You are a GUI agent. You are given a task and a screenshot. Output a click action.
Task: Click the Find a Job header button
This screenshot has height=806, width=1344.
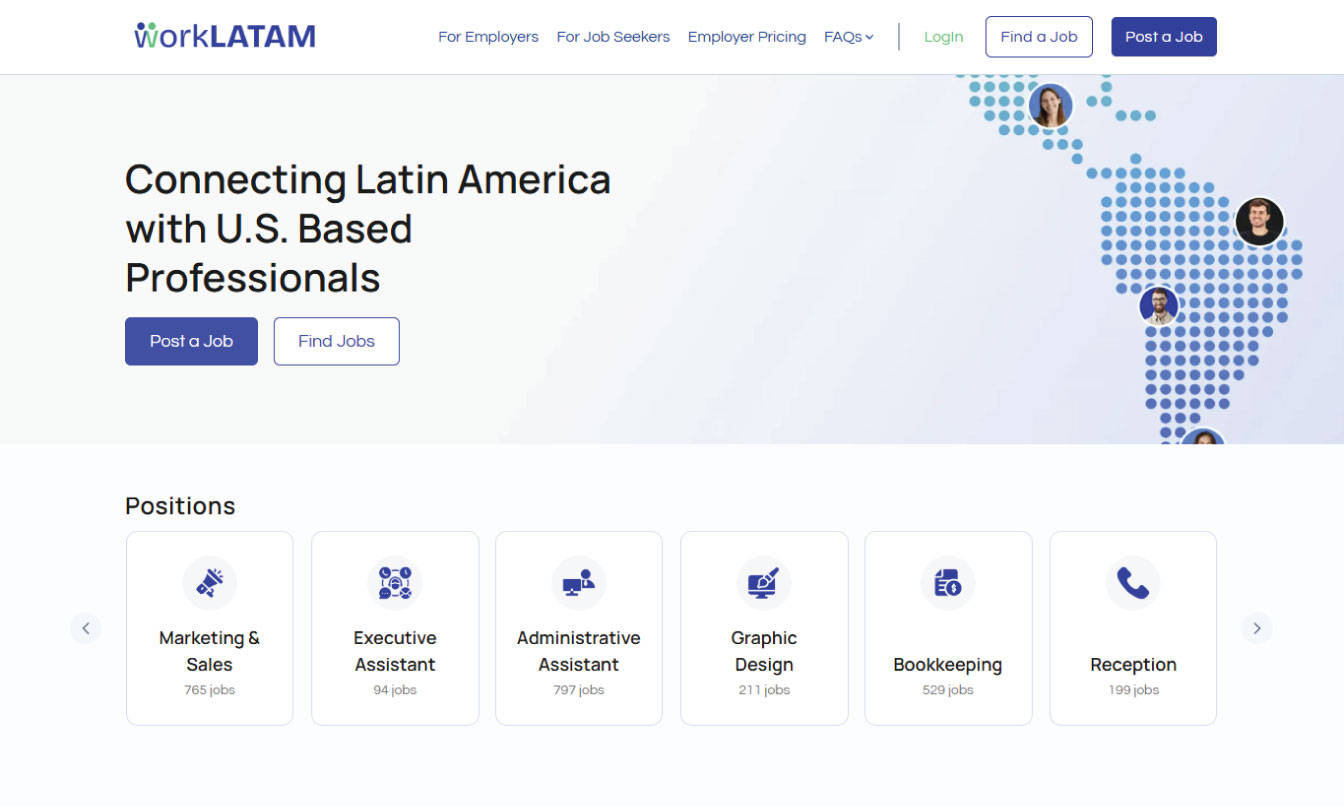click(1039, 36)
